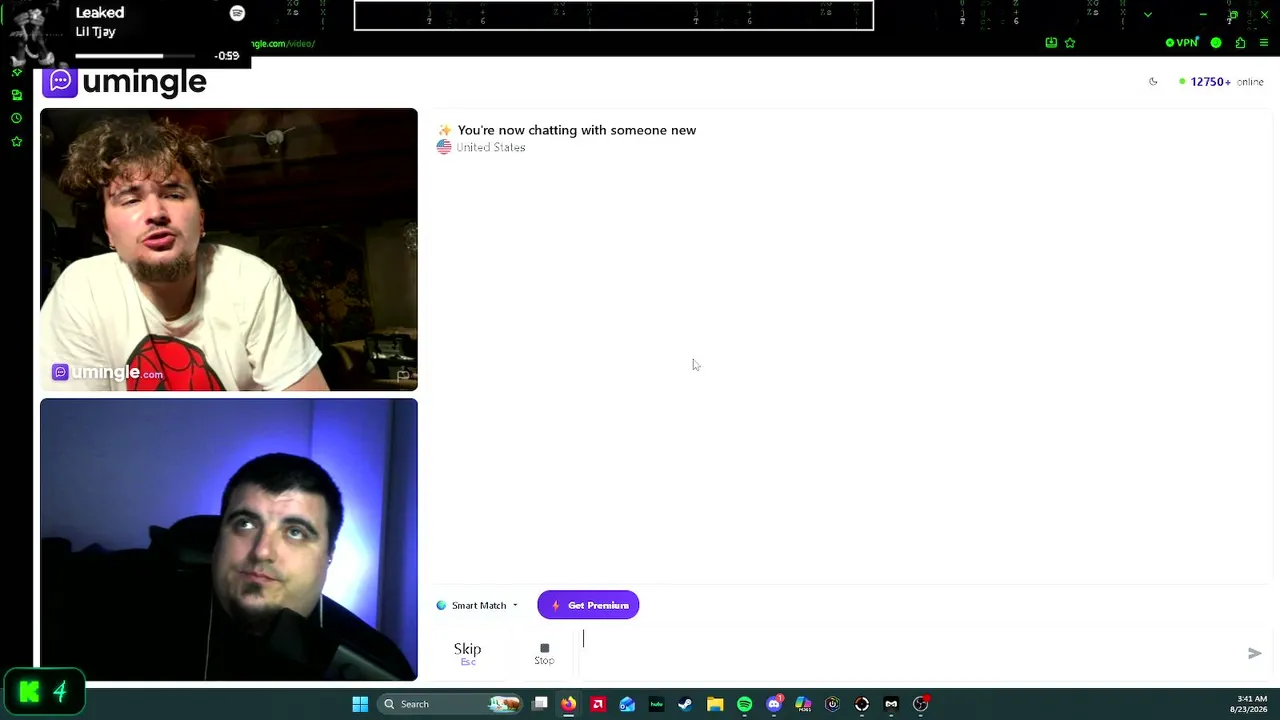Toggle dark mode with the moon icon
Screen dimensions: 1280x720
1153,82
